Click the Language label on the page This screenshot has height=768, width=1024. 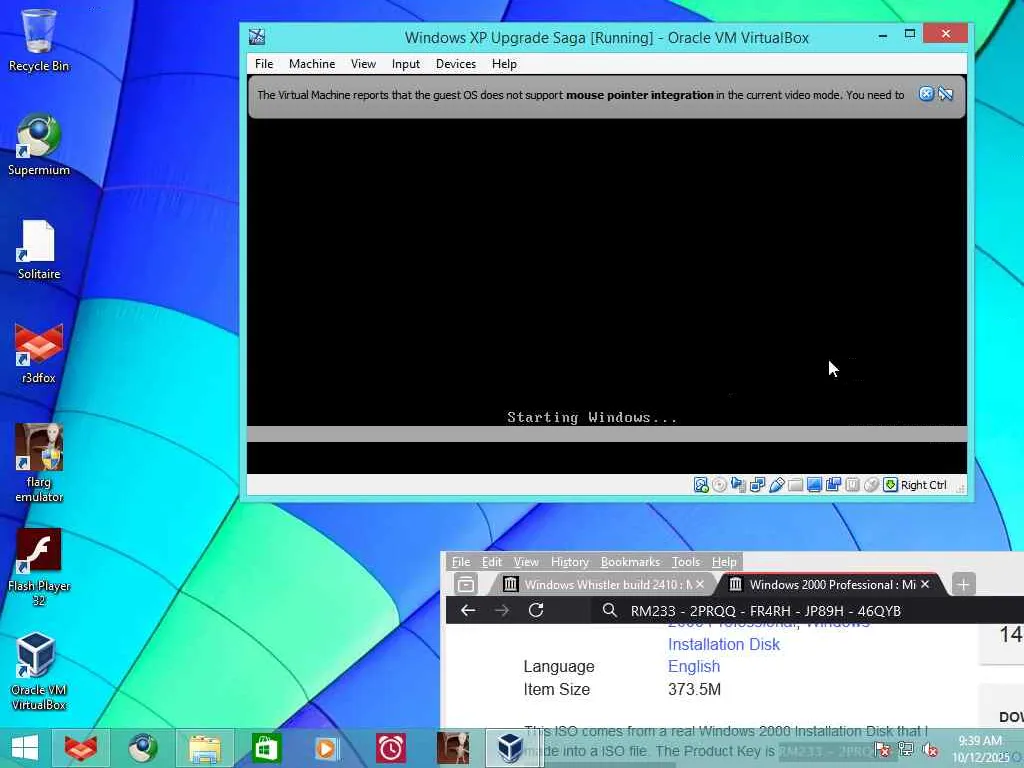[x=559, y=667]
